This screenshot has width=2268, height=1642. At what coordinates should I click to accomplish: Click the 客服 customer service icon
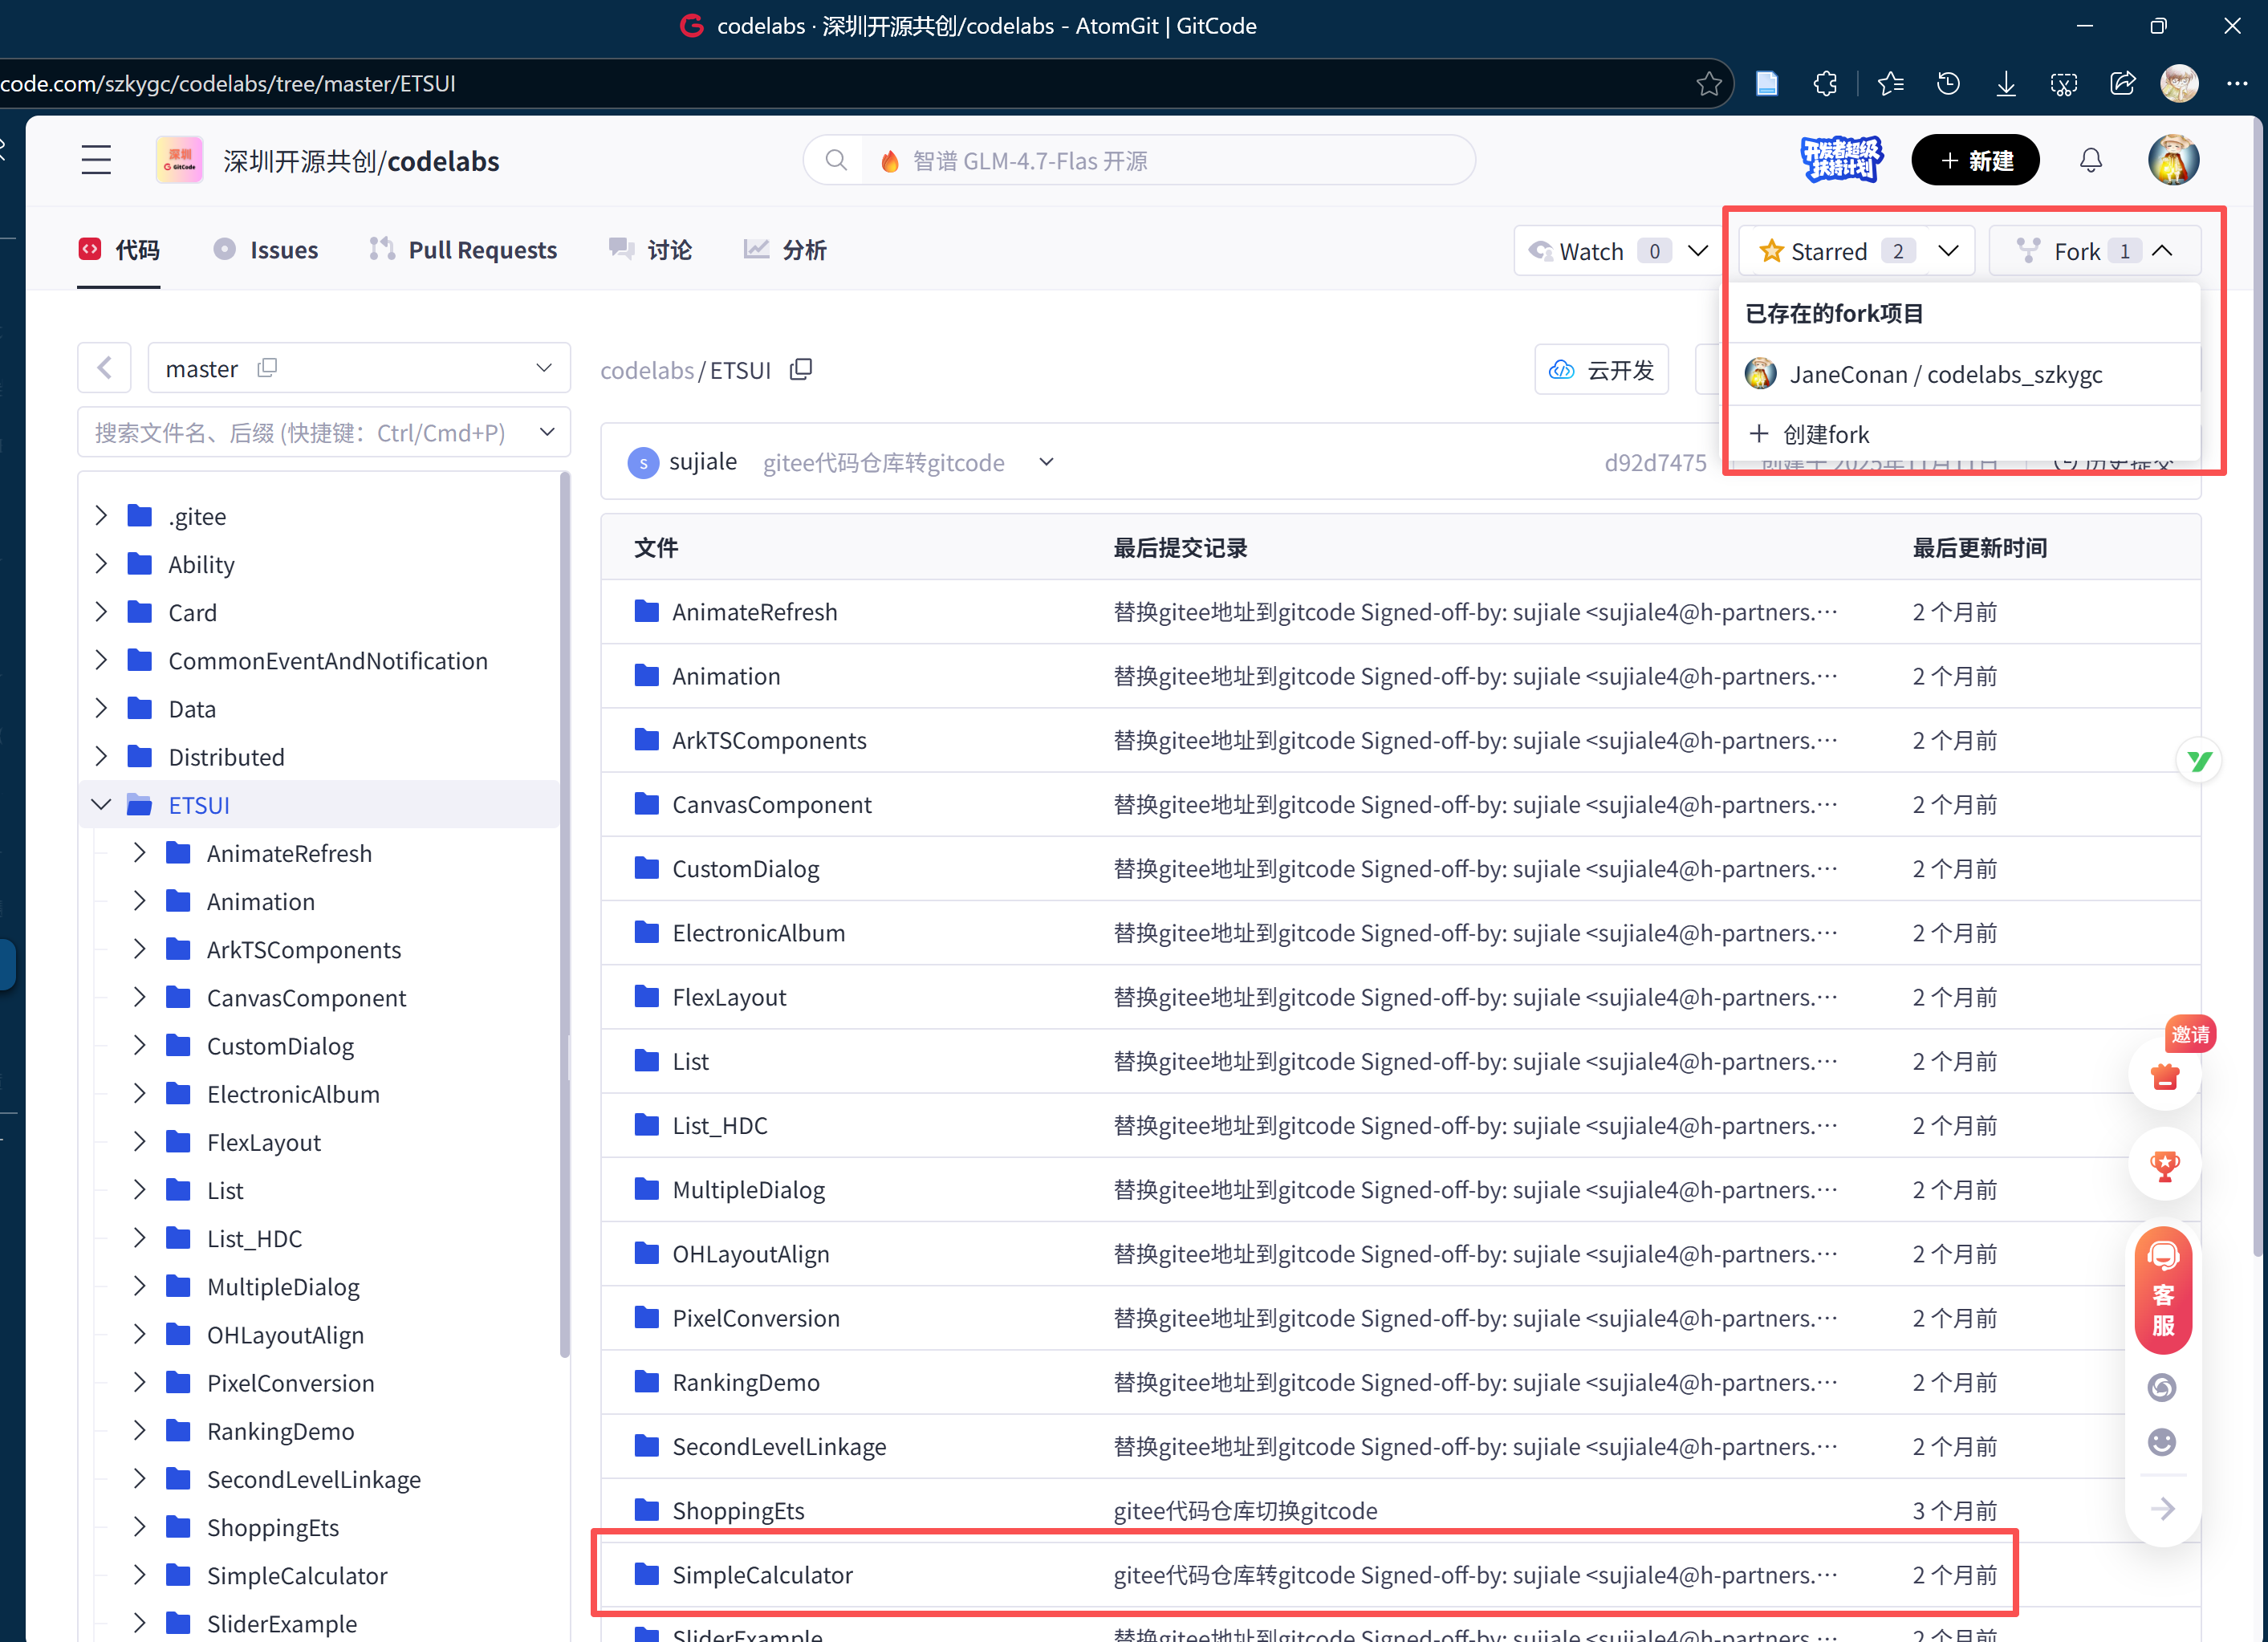2163,1291
